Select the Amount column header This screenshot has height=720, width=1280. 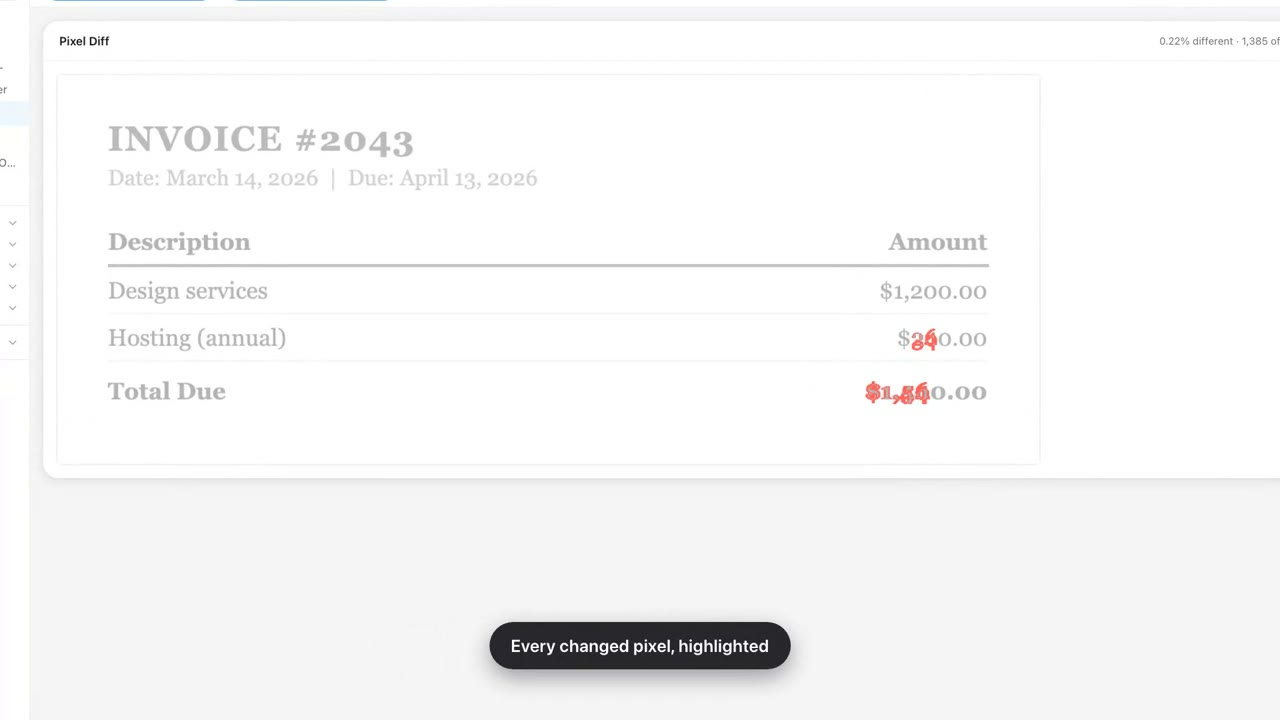[x=938, y=242]
